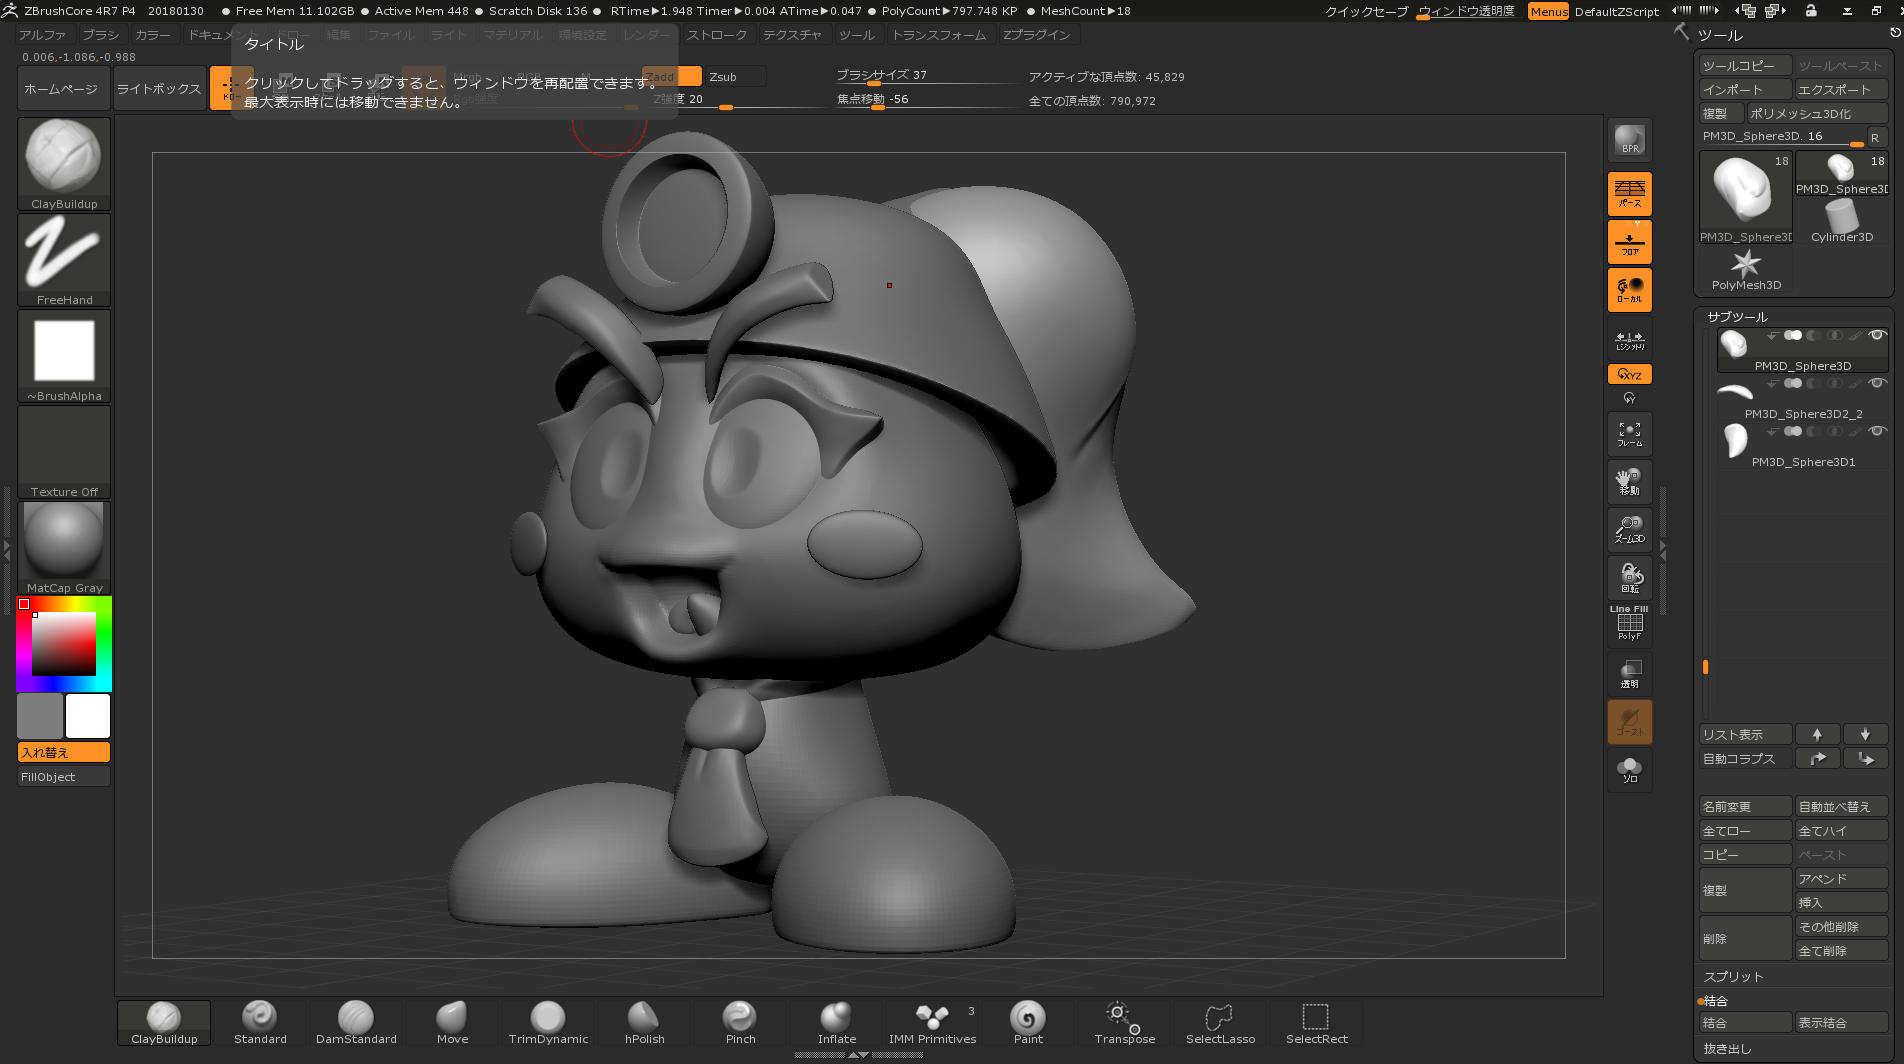This screenshot has width=1904, height=1064.
Task: Expand the Extract (抜き出し) section
Action: (1727, 1048)
